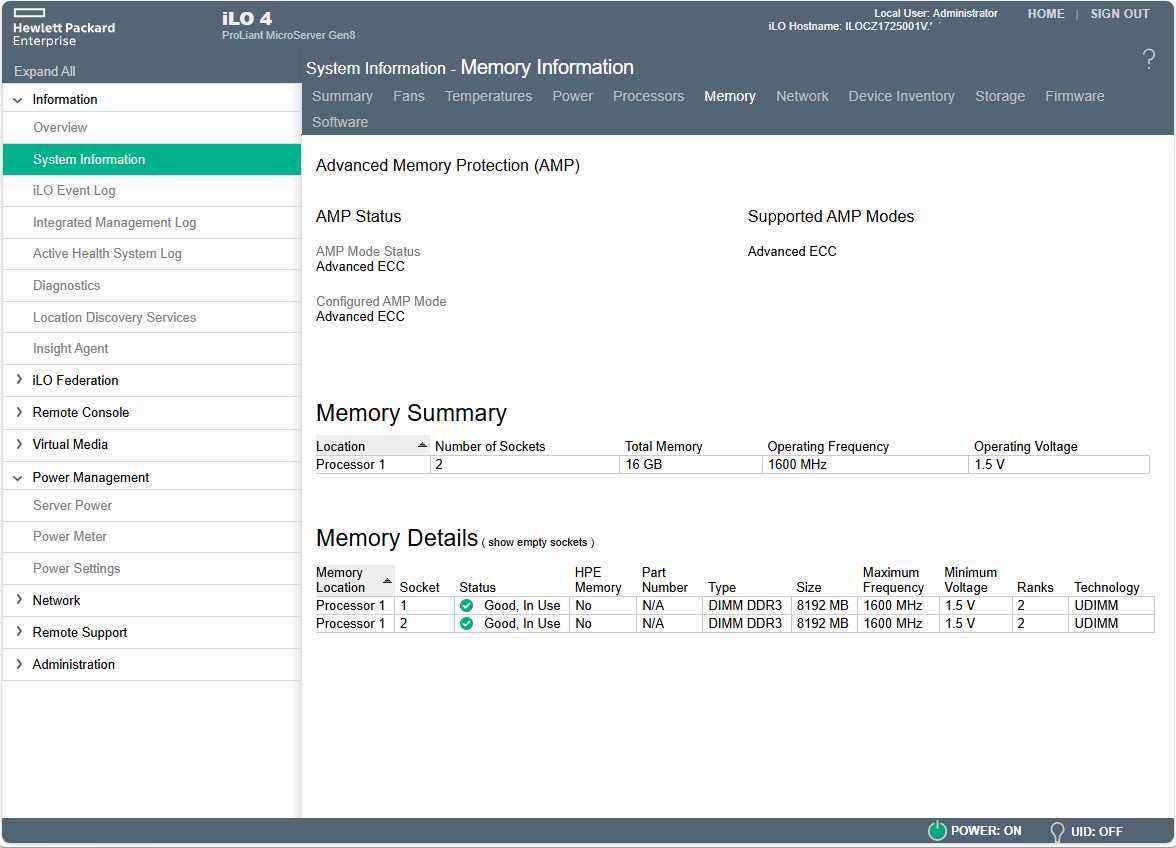Expand the Remote Support section
This screenshot has width=1176, height=848.
coord(19,632)
